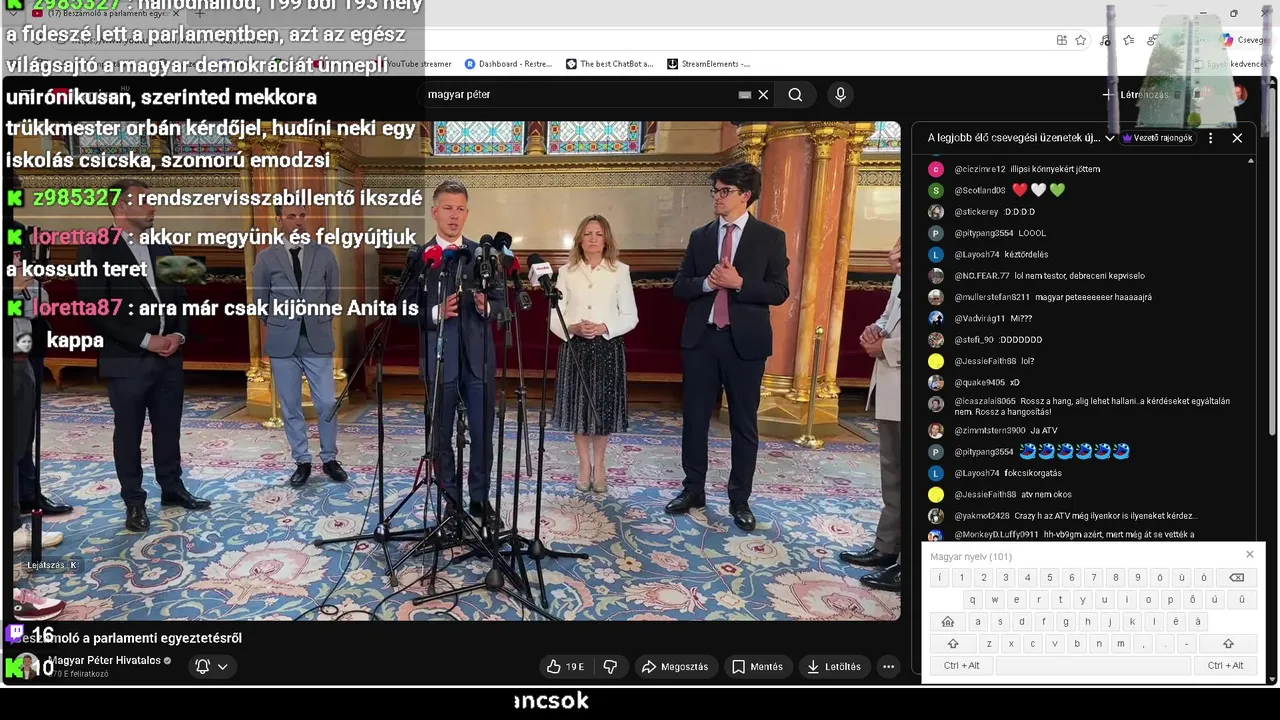The image size is (1280, 720).
Task: Tap the 'í' key on virtual keyboard
Action: point(940,578)
